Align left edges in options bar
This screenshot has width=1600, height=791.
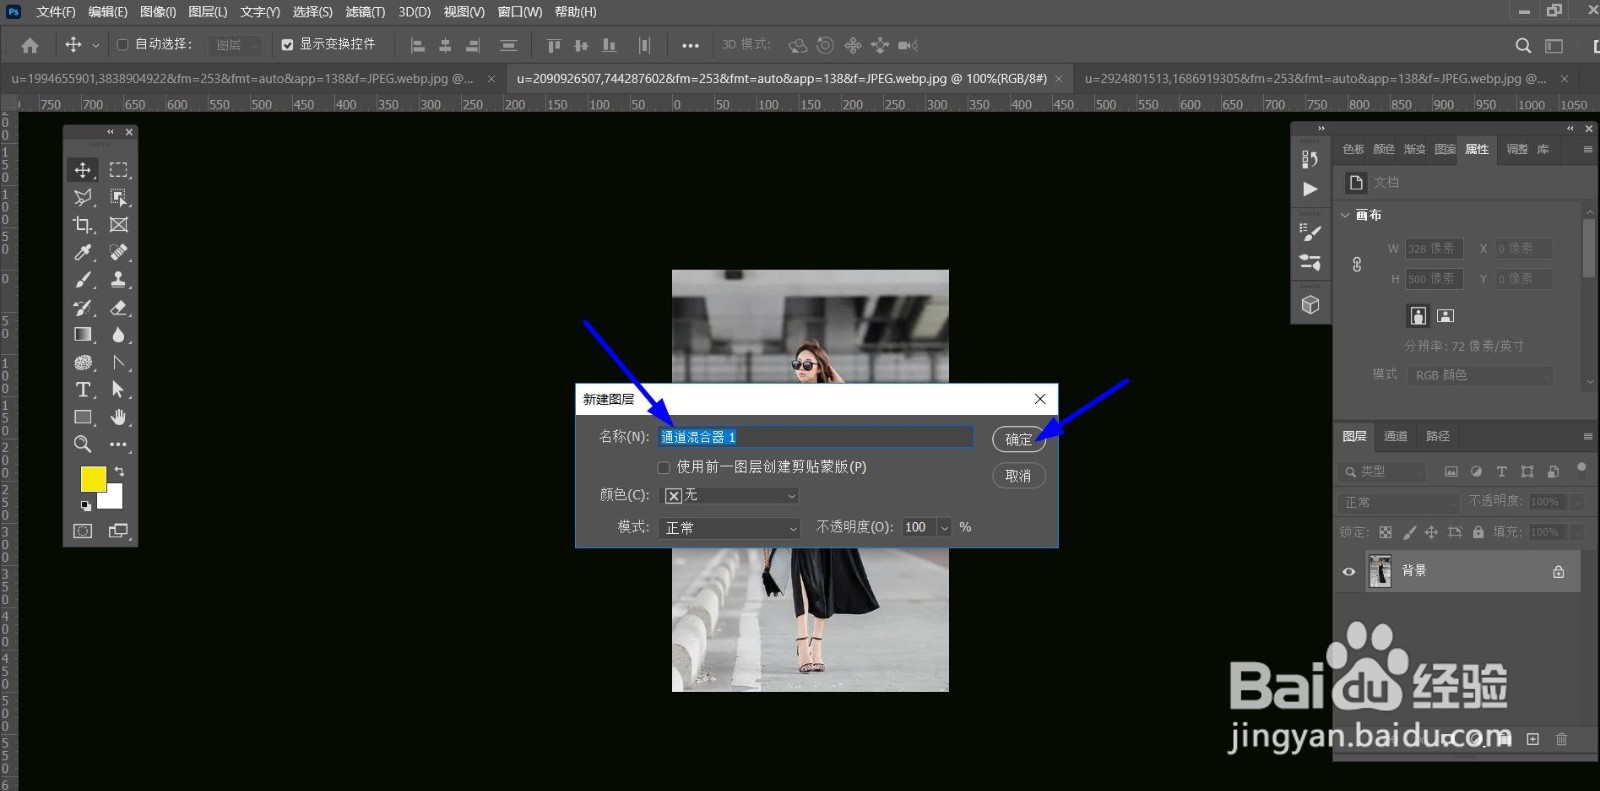pyautogui.click(x=418, y=45)
